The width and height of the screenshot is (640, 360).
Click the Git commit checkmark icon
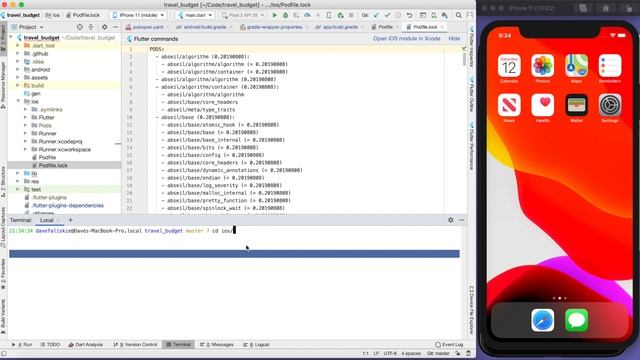[387, 15]
